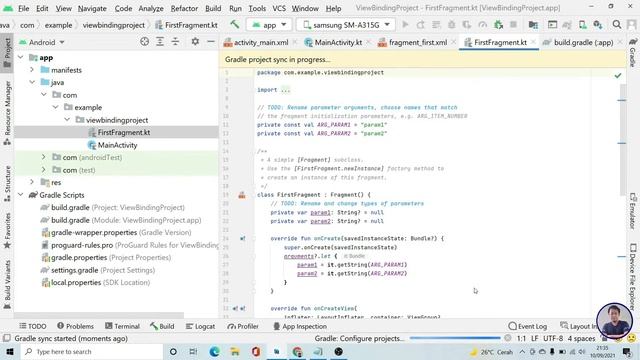Expand the manifests folder
Image resolution: width=640 pixels, height=360 pixels.
coord(32,70)
